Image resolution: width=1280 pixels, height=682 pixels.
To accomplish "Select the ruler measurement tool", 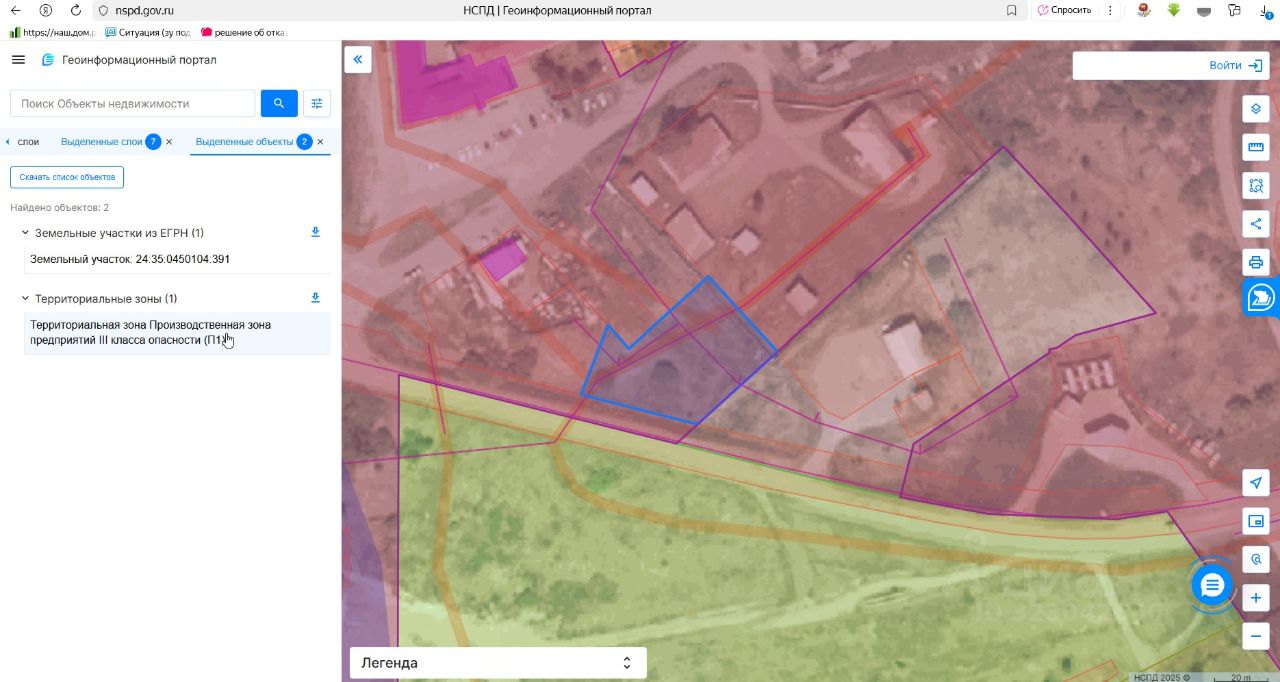I will pos(1256,148).
